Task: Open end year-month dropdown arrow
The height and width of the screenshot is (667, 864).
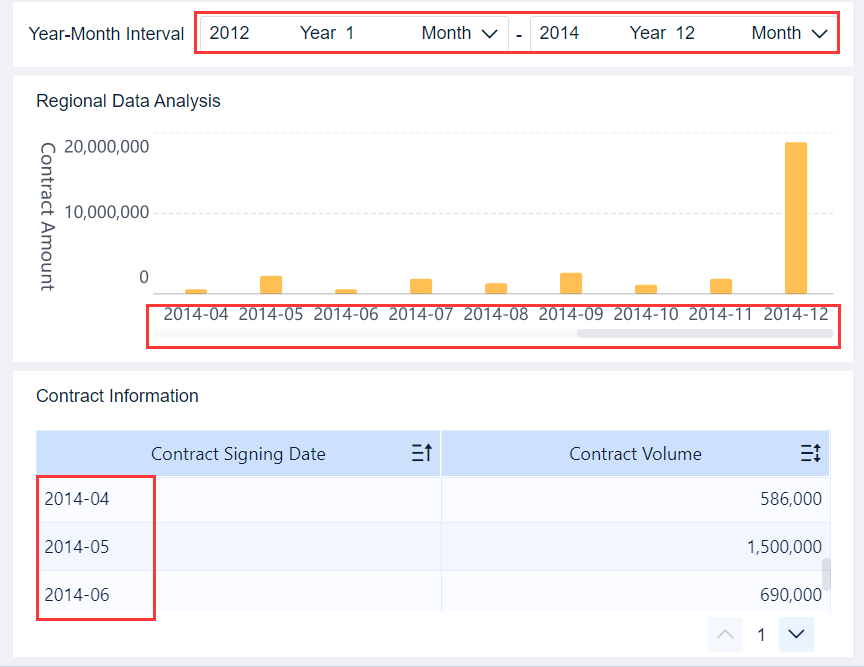Action: [x=819, y=33]
